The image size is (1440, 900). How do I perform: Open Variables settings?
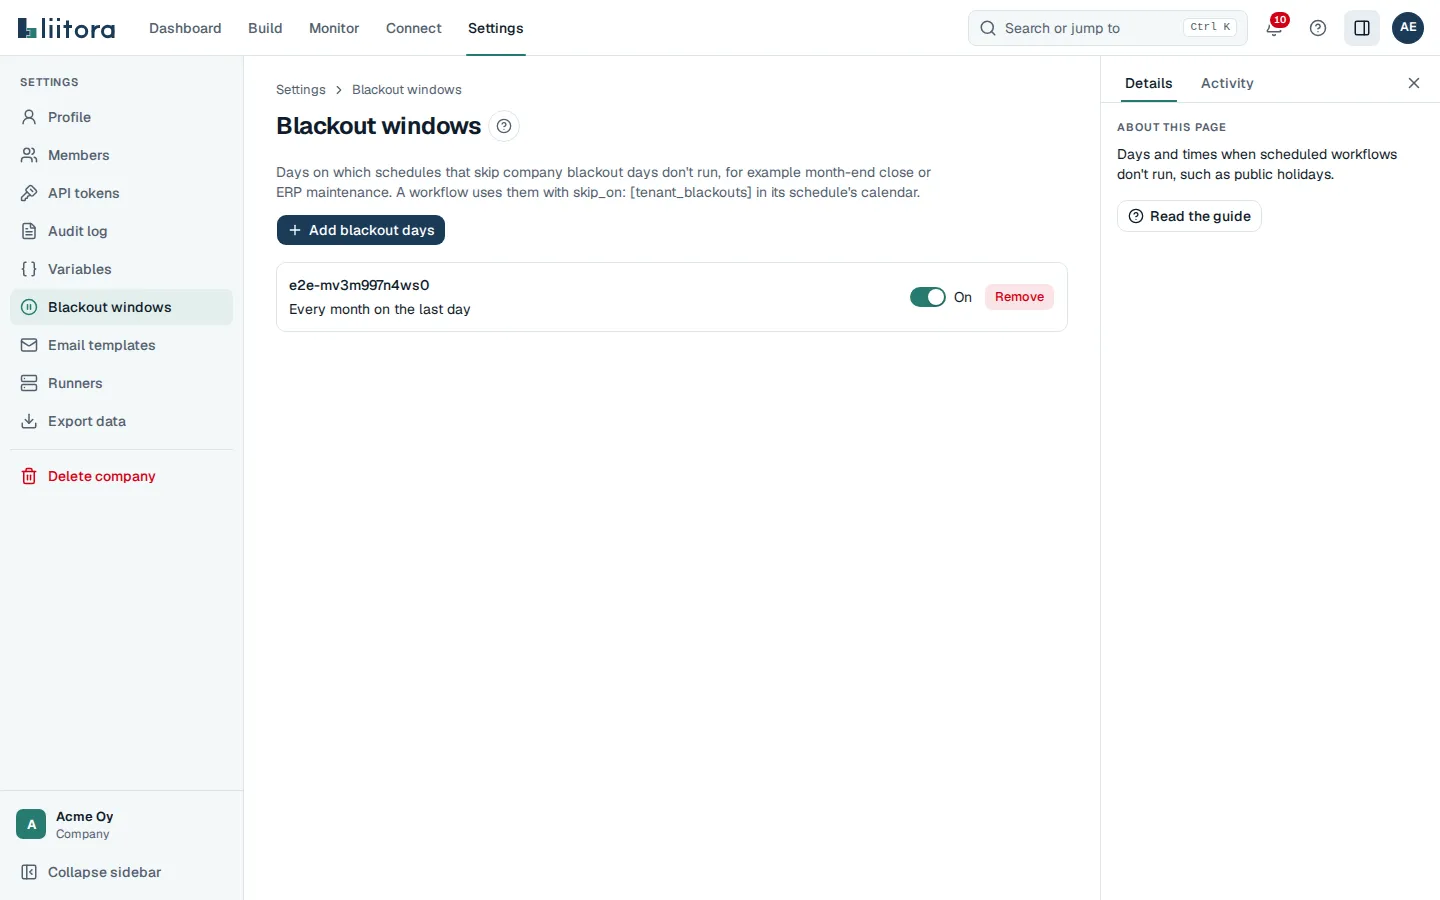(121, 269)
